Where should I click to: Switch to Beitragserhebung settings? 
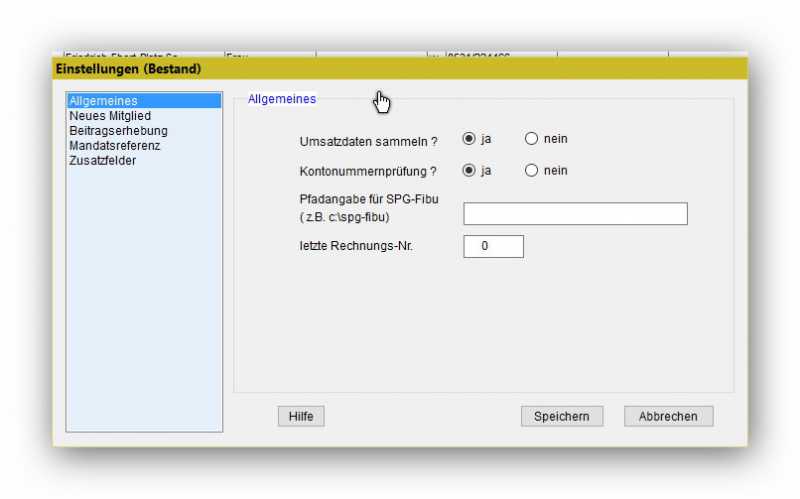[118, 131]
